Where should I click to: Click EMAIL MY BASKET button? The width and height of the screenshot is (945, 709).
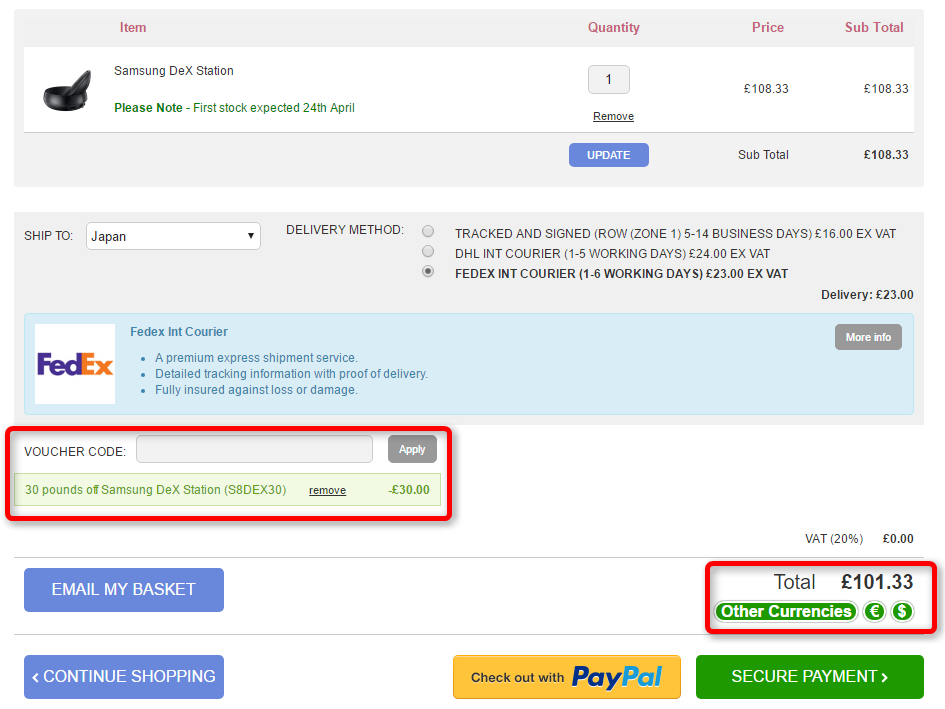tap(124, 590)
